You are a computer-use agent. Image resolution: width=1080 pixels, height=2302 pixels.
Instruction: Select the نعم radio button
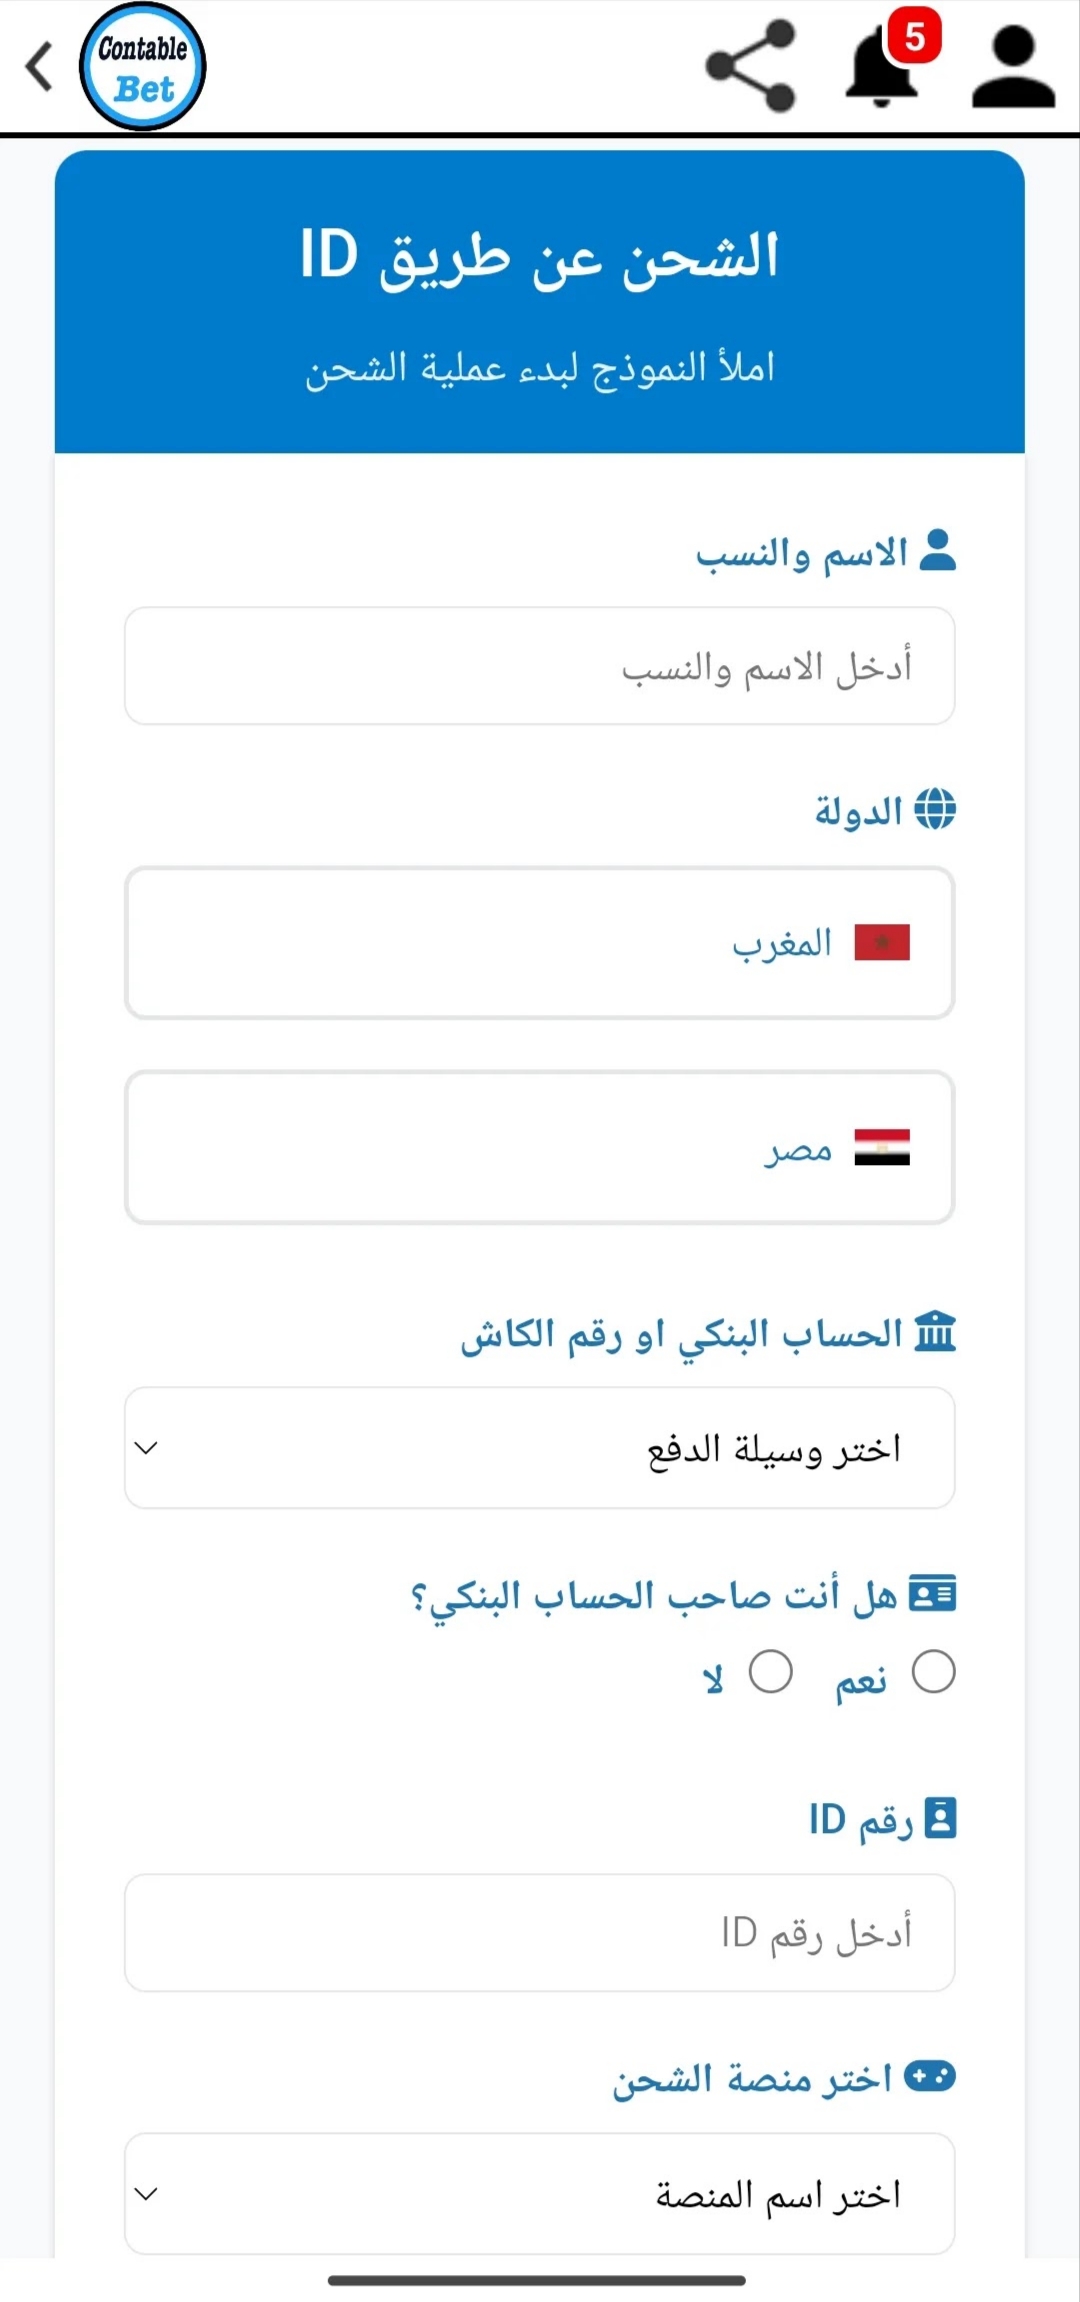click(934, 1672)
